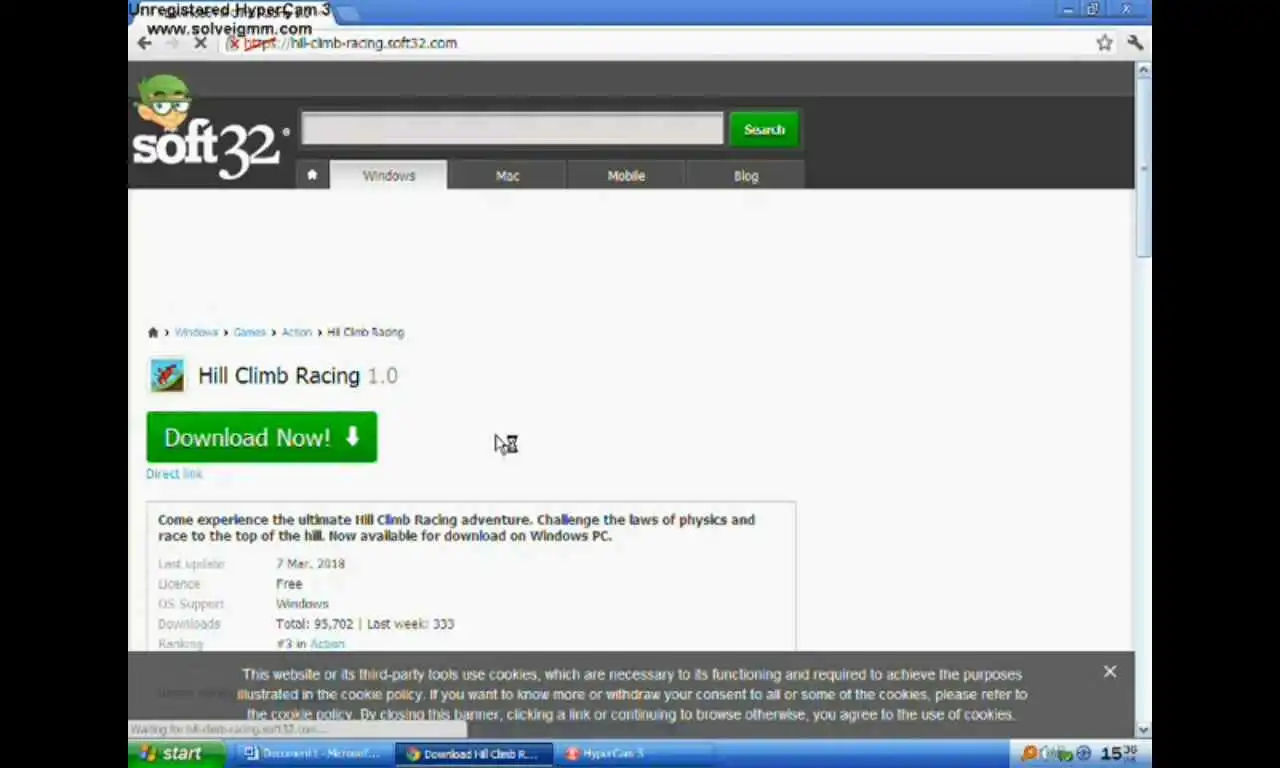
Task: Open the Windows tab
Action: click(x=388, y=175)
